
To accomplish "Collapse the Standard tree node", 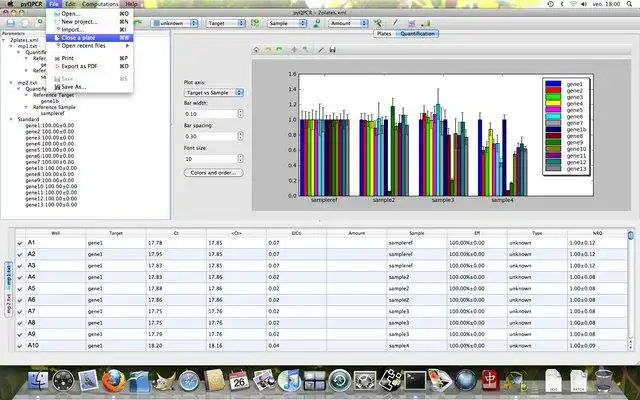I will point(9,118).
